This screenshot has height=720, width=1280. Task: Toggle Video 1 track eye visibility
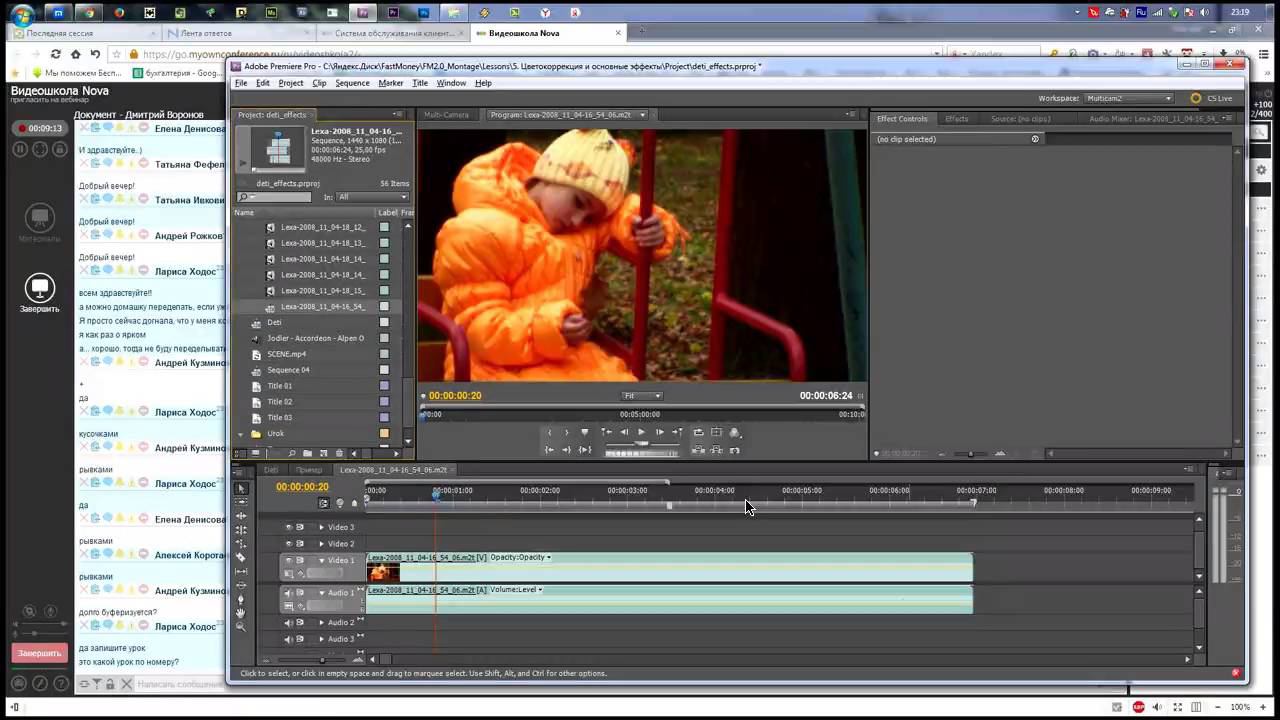(x=289, y=560)
